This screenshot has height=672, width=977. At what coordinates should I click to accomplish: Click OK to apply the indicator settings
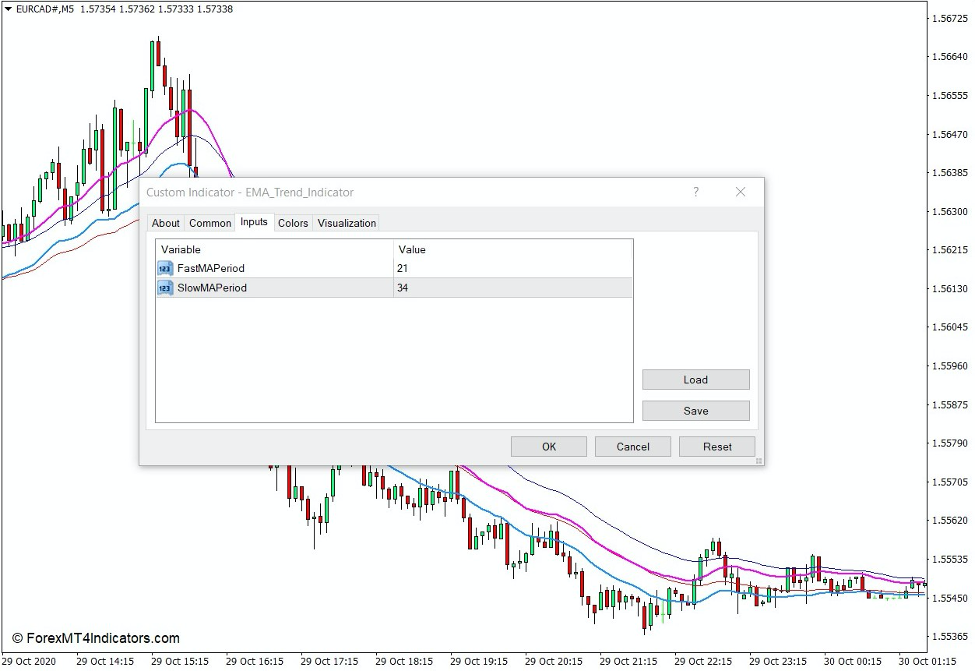[x=548, y=446]
